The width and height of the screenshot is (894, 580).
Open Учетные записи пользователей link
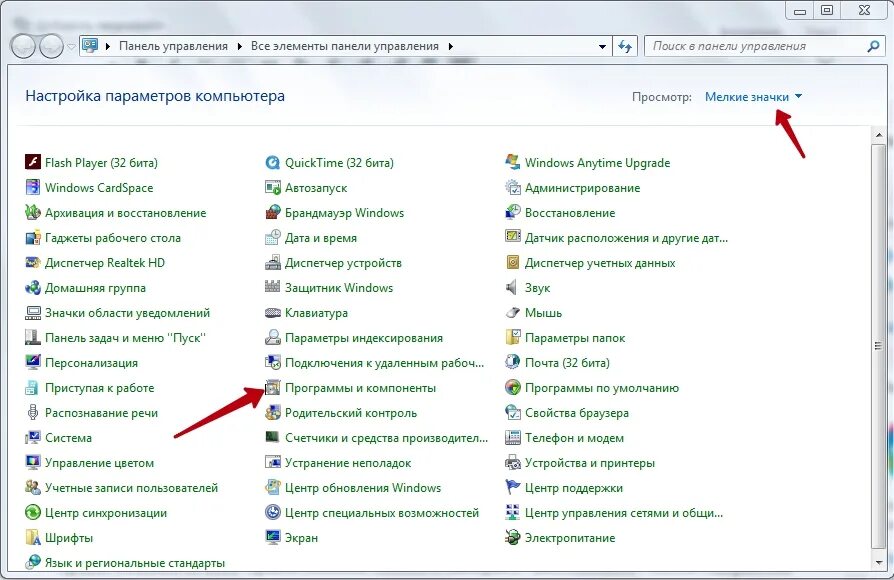click(131, 488)
